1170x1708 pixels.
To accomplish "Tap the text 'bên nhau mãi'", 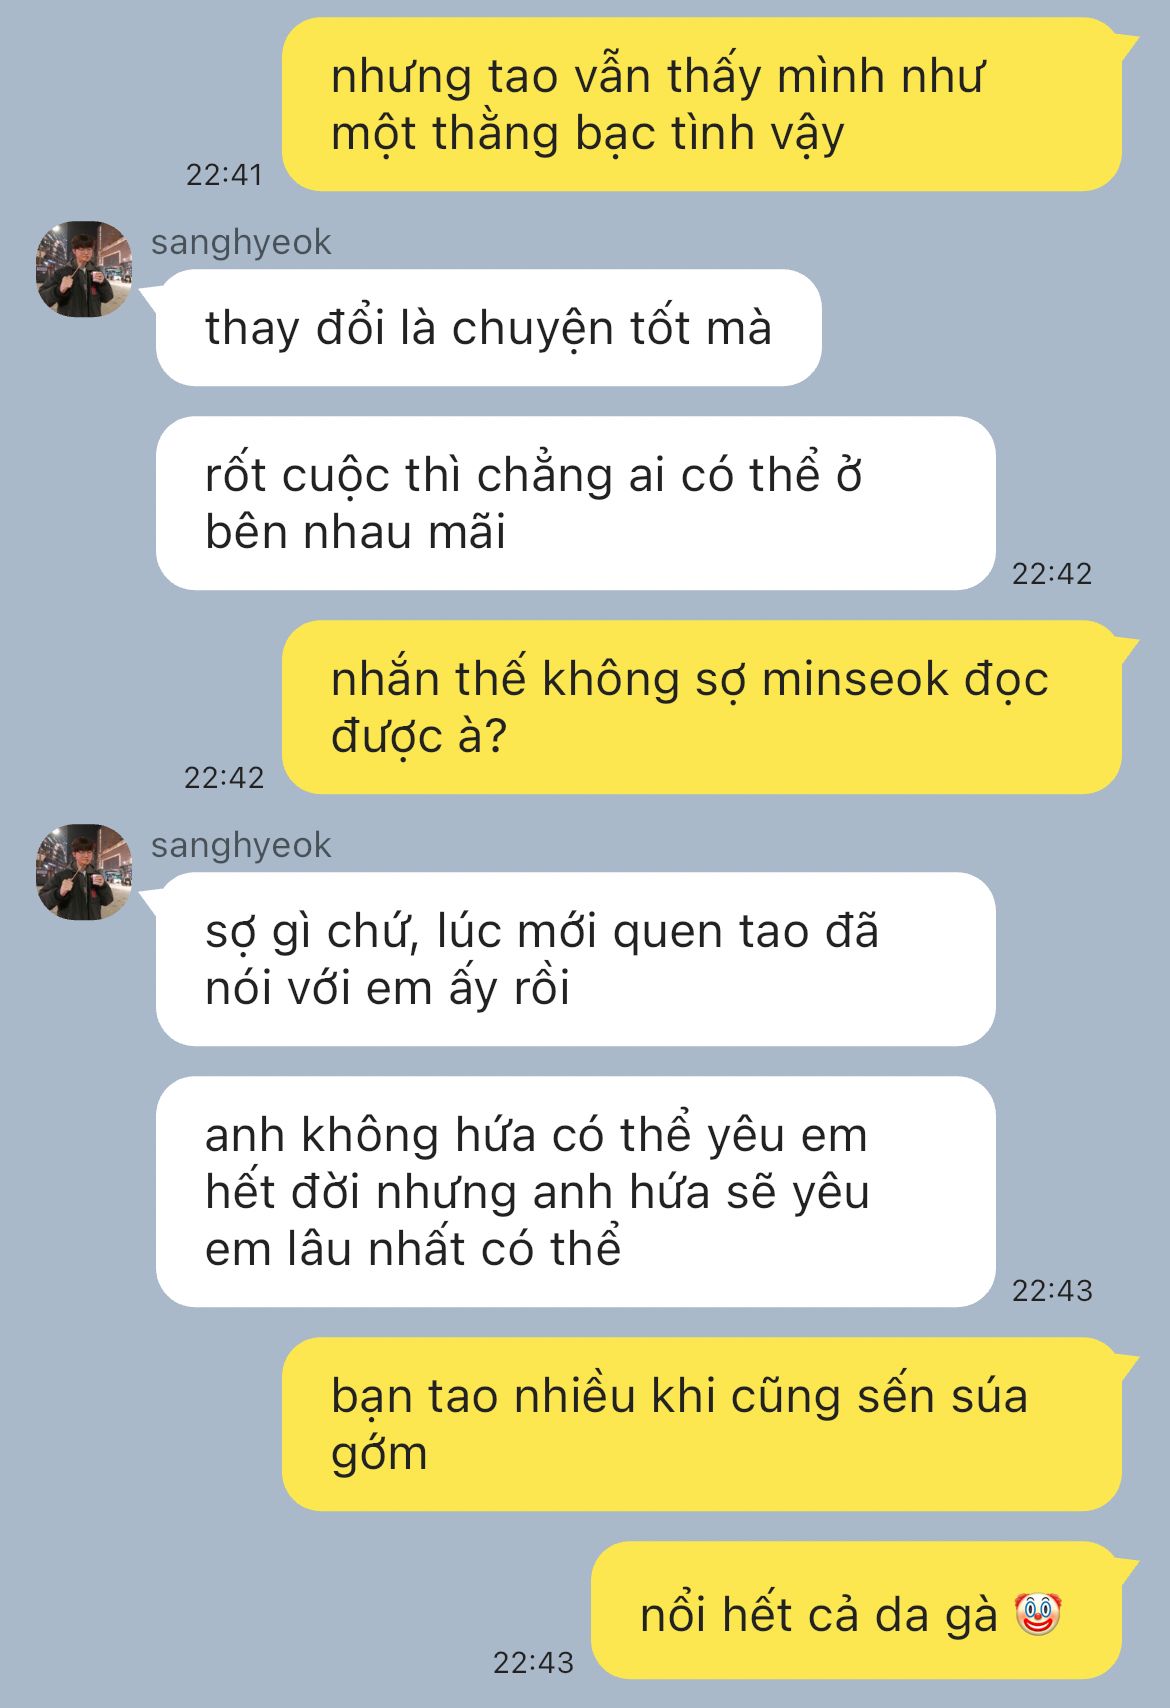I will point(355,532).
